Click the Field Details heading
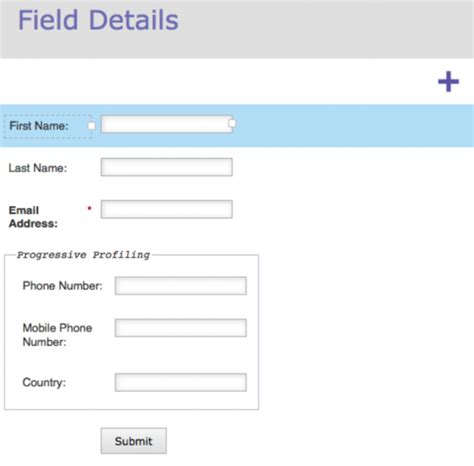This screenshot has width=474, height=466. [x=98, y=20]
